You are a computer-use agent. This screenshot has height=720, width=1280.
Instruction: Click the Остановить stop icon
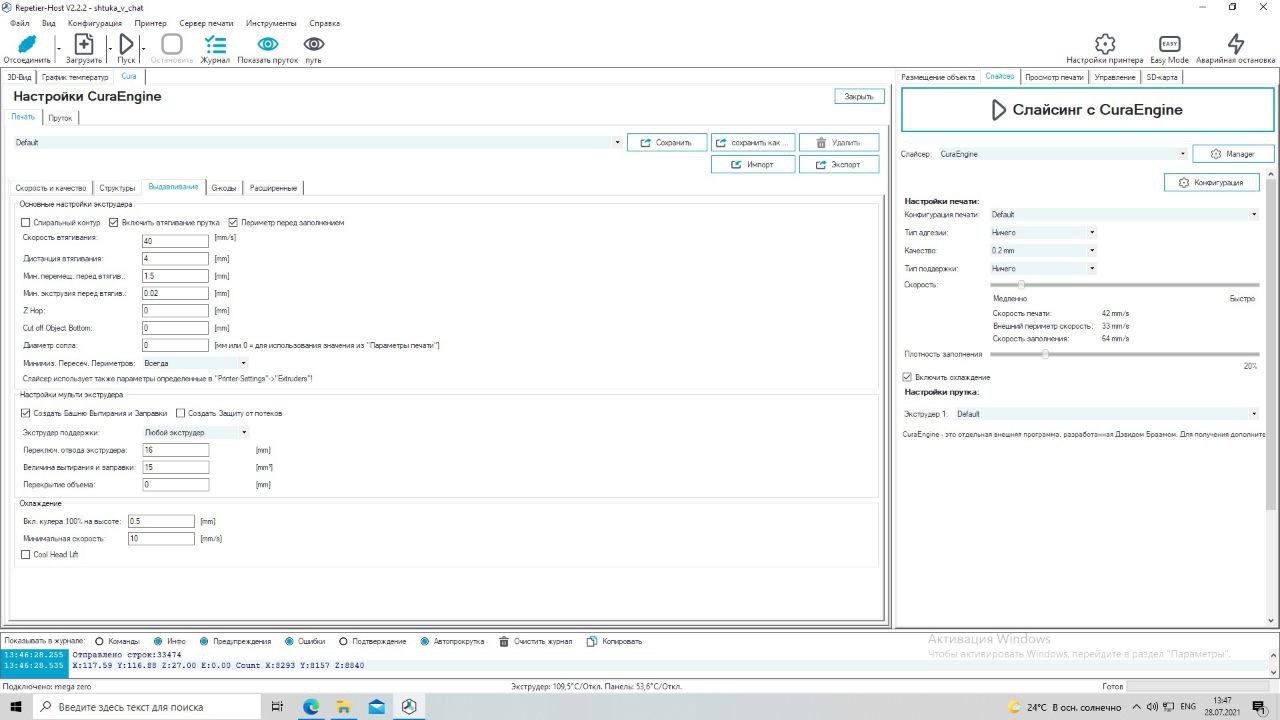(x=172, y=44)
